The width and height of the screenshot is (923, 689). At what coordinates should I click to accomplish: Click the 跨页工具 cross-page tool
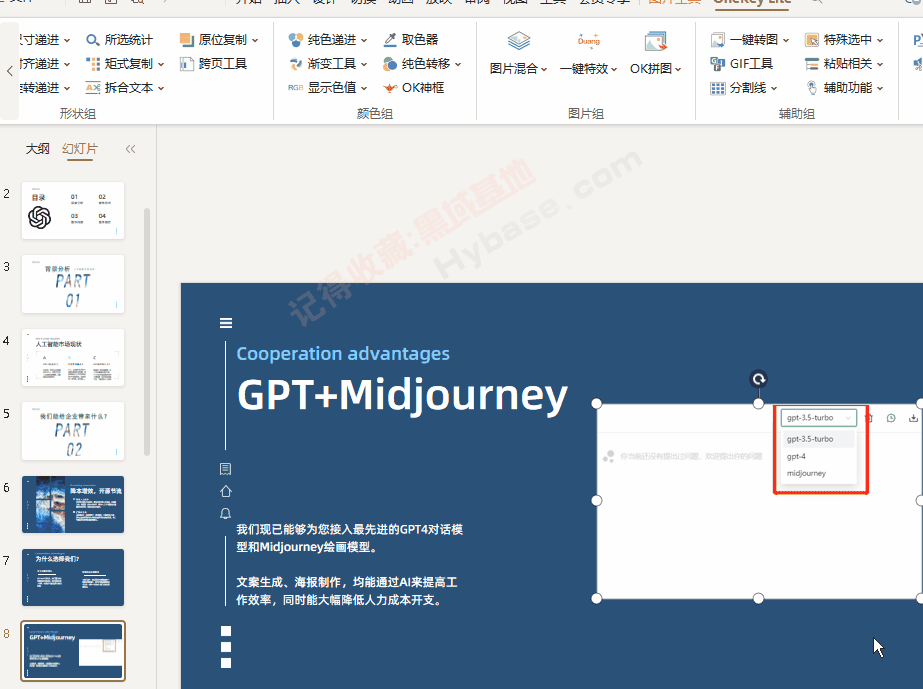[x=213, y=64]
